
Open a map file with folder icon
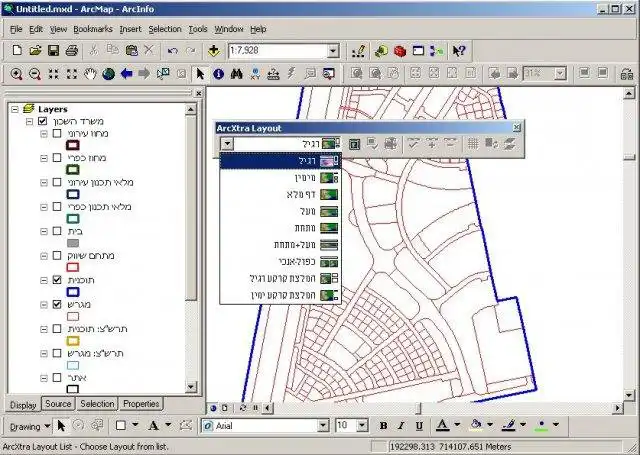pos(36,51)
